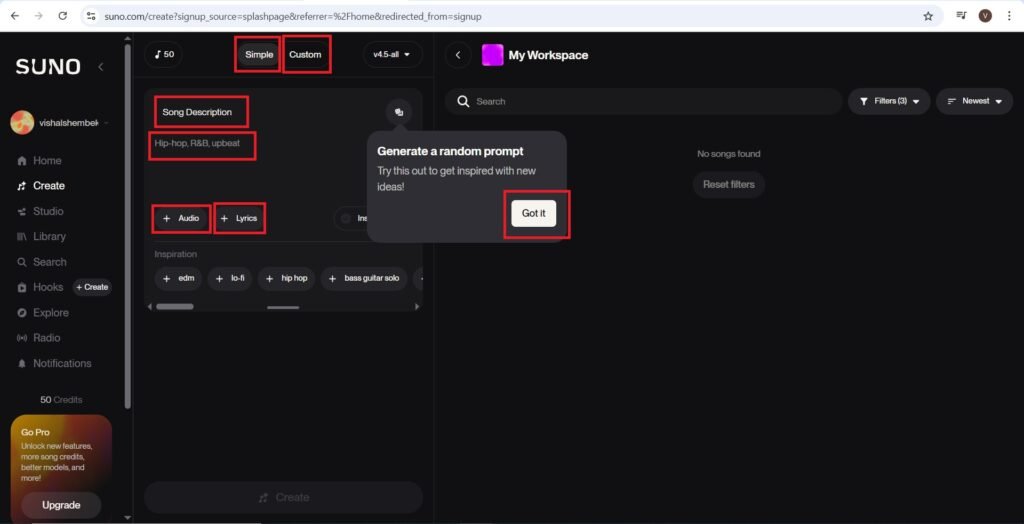
Task: Go back using the browser back arrow
Action: (x=14, y=16)
